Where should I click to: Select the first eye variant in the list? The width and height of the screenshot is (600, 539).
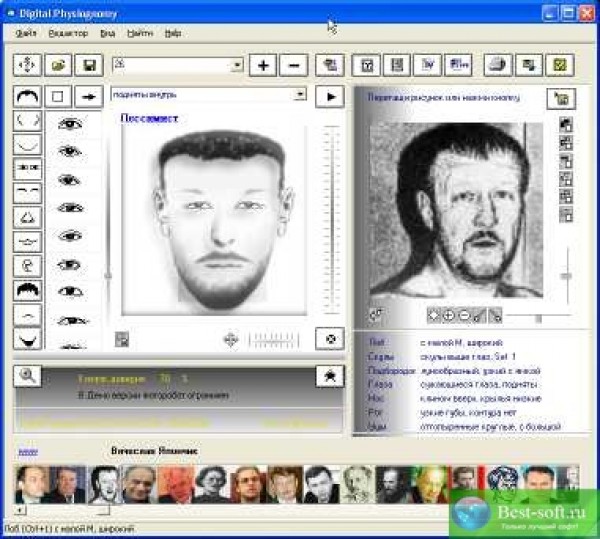(x=69, y=124)
